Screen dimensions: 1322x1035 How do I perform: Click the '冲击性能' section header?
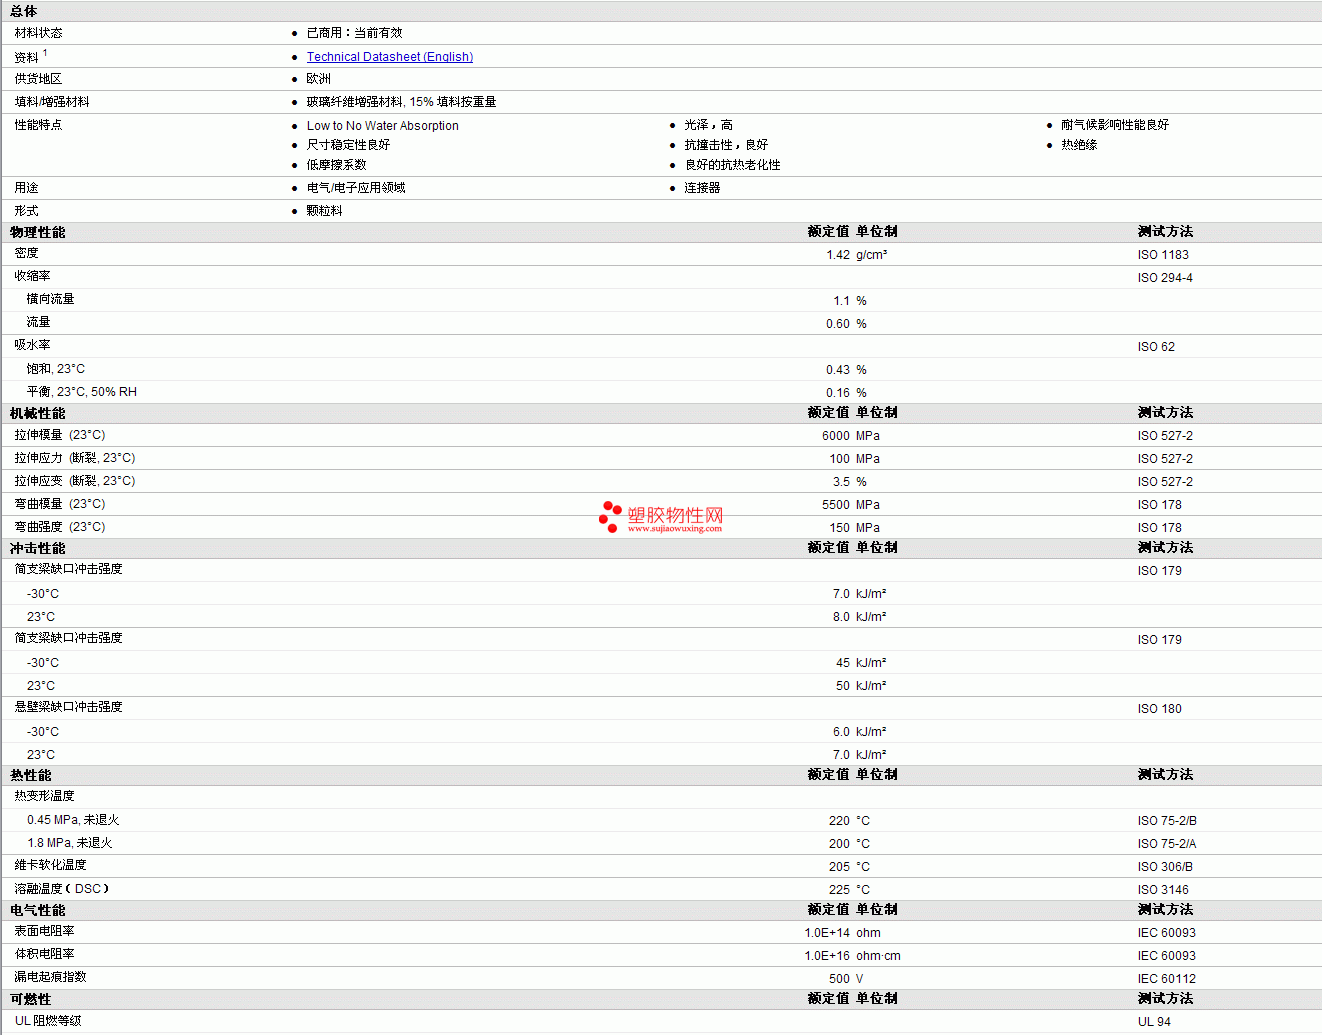point(38,548)
